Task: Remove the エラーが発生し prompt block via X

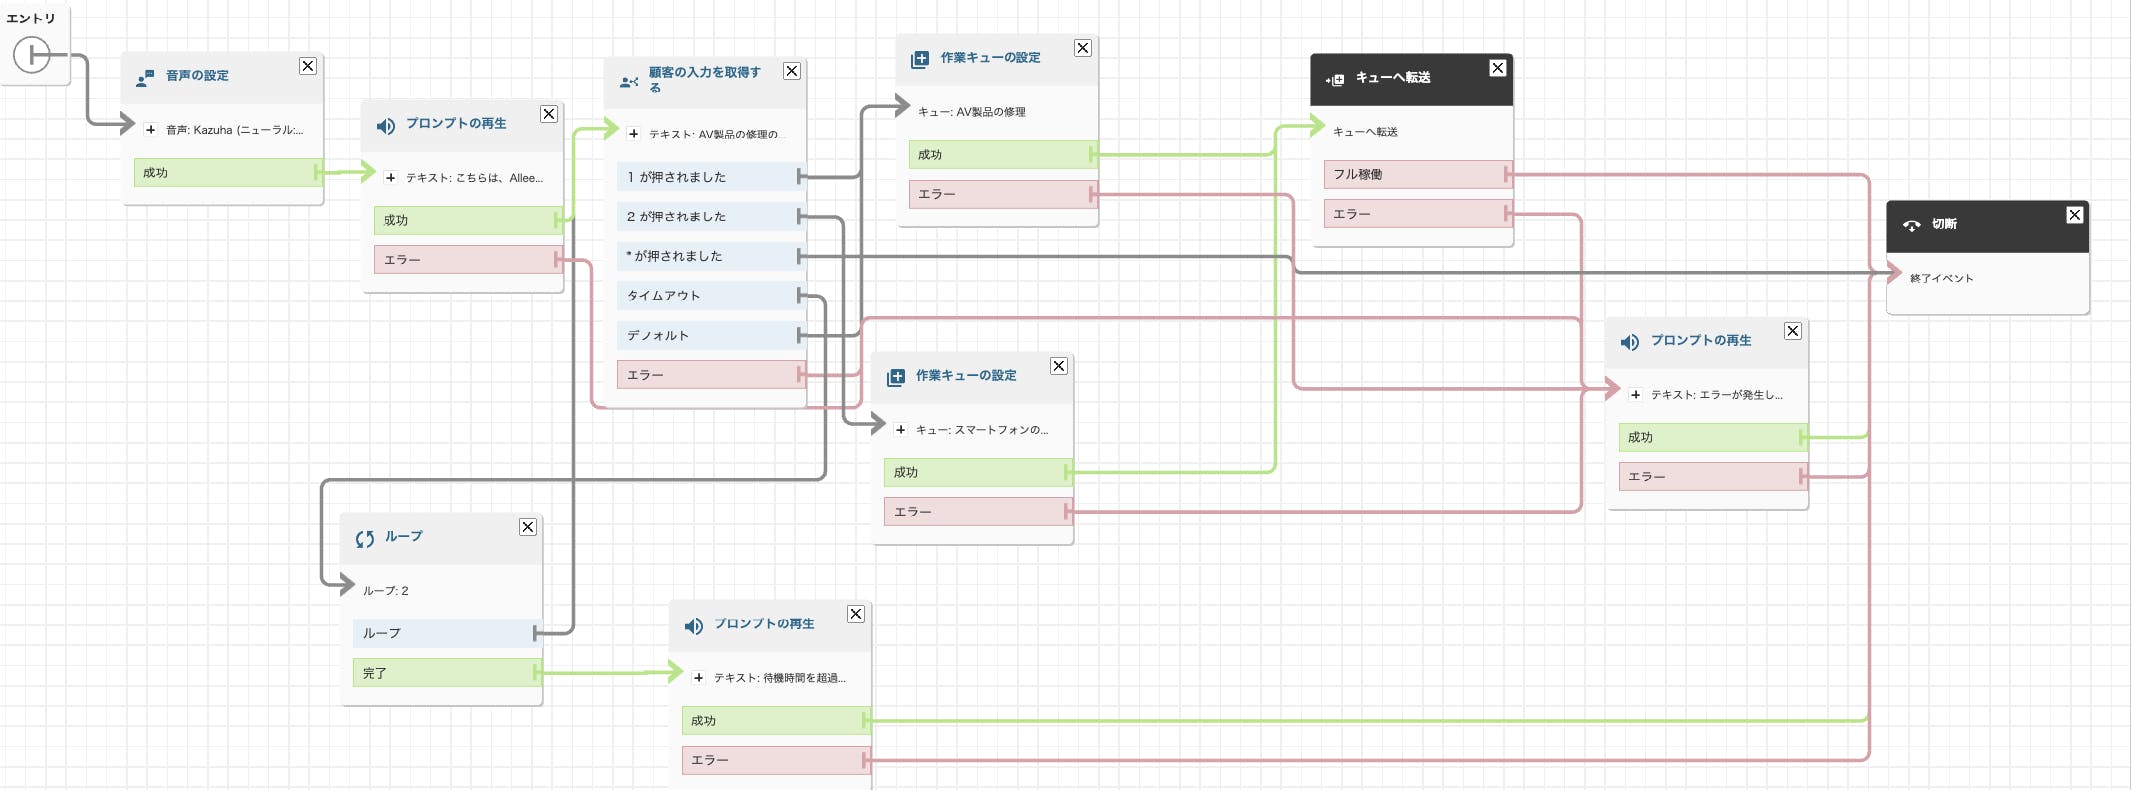Action: pos(1793,331)
